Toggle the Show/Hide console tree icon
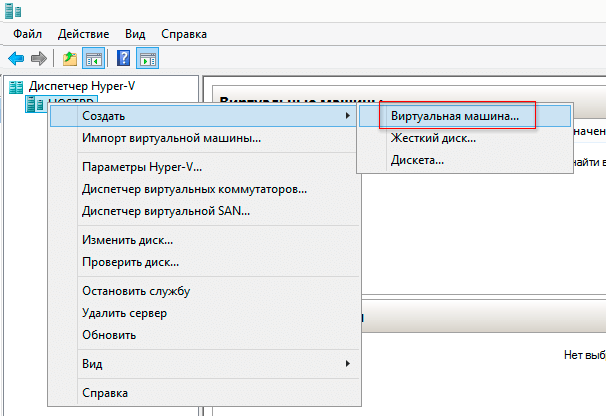Screen dimensions: 606x416 [x=94, y=59]
